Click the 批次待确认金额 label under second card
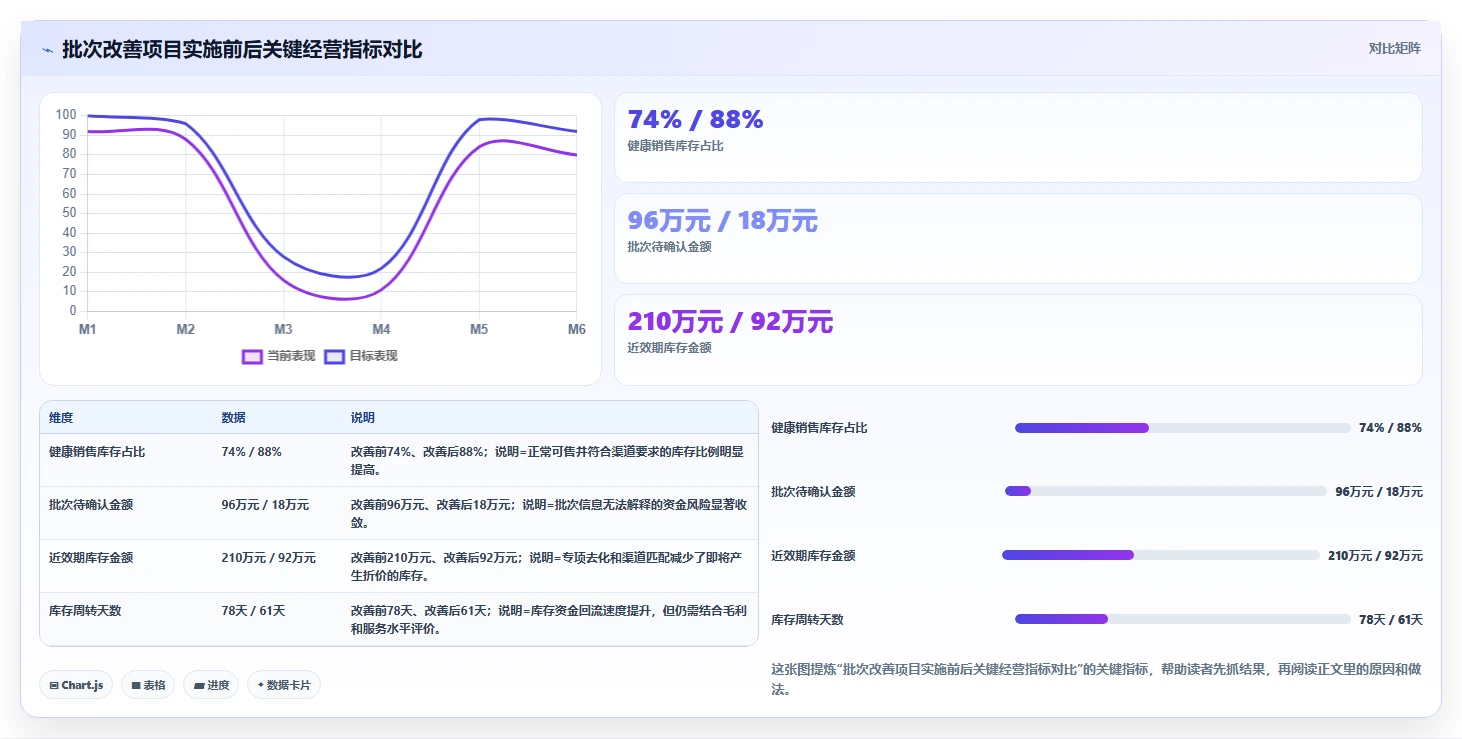The width and height of the screenshot is (1462, 739). tap(669, 247)
